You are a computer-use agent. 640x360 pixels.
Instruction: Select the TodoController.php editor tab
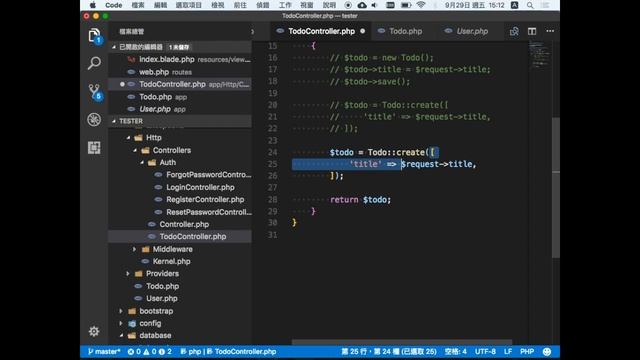click(x=321, y=31)
